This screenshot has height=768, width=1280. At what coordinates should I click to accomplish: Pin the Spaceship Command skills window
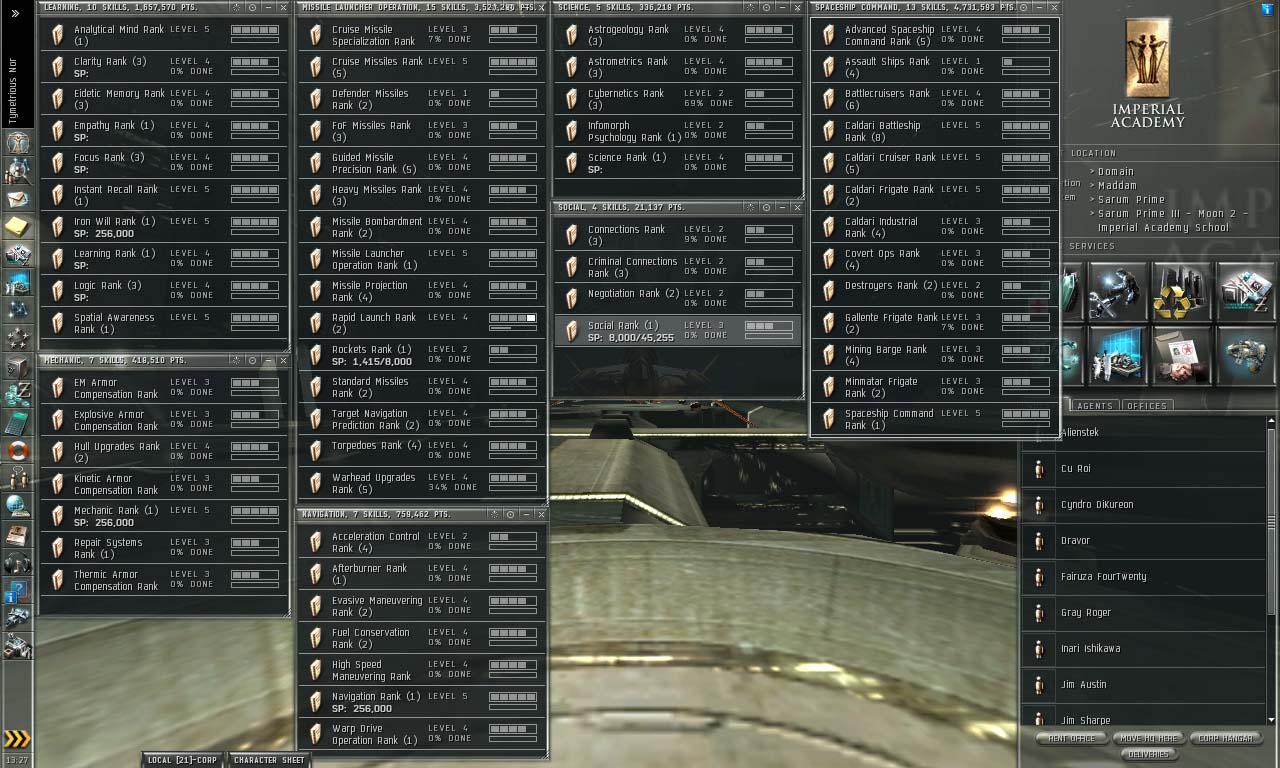(1023, 7)
